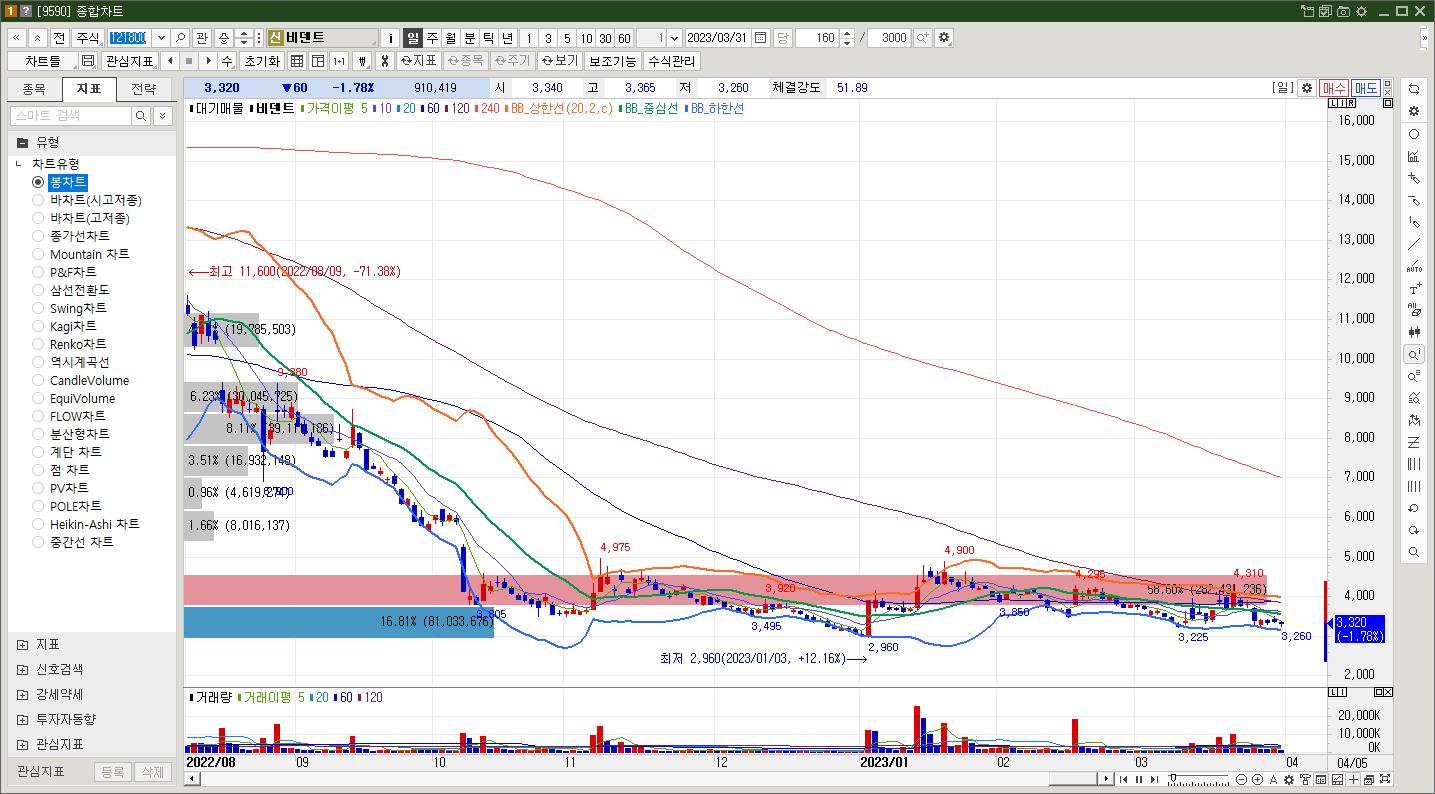Screen dimensions: 1435x794
Task: Click the save chart frame icon
Action: tap(88, 61)
